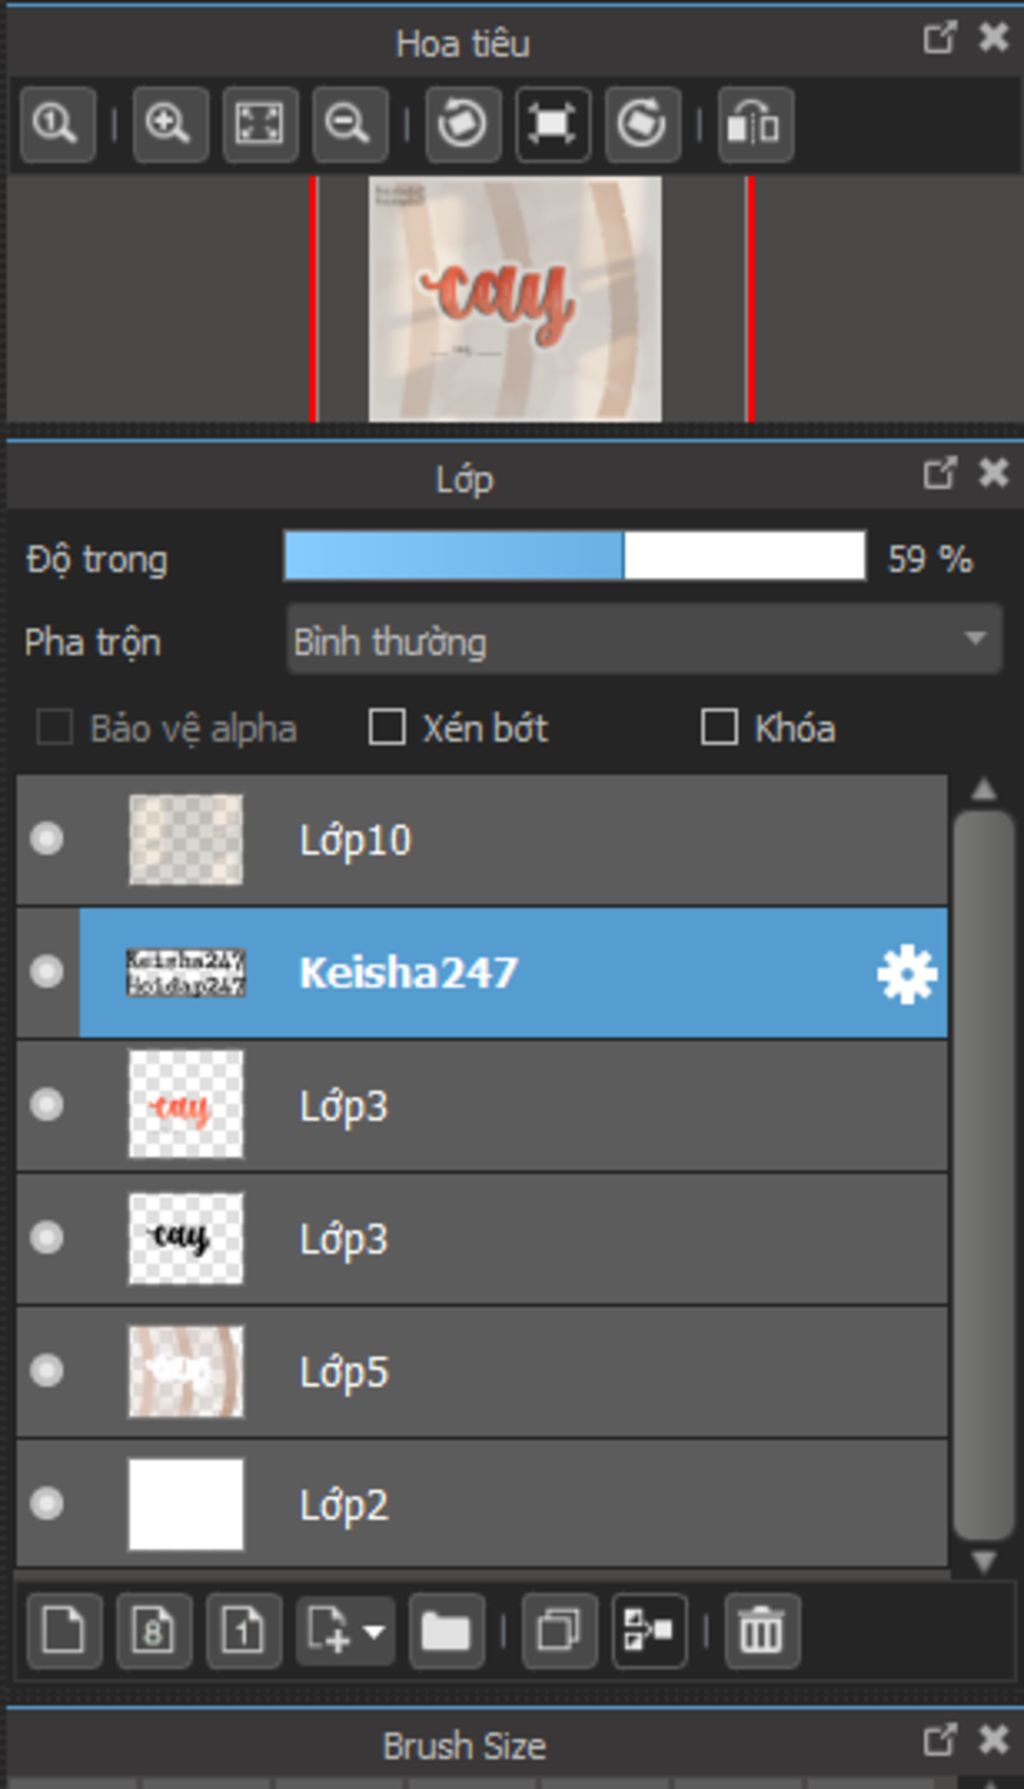Reset the canvas rotation
Screen dimensions: 1024x1789
point(553,124)
